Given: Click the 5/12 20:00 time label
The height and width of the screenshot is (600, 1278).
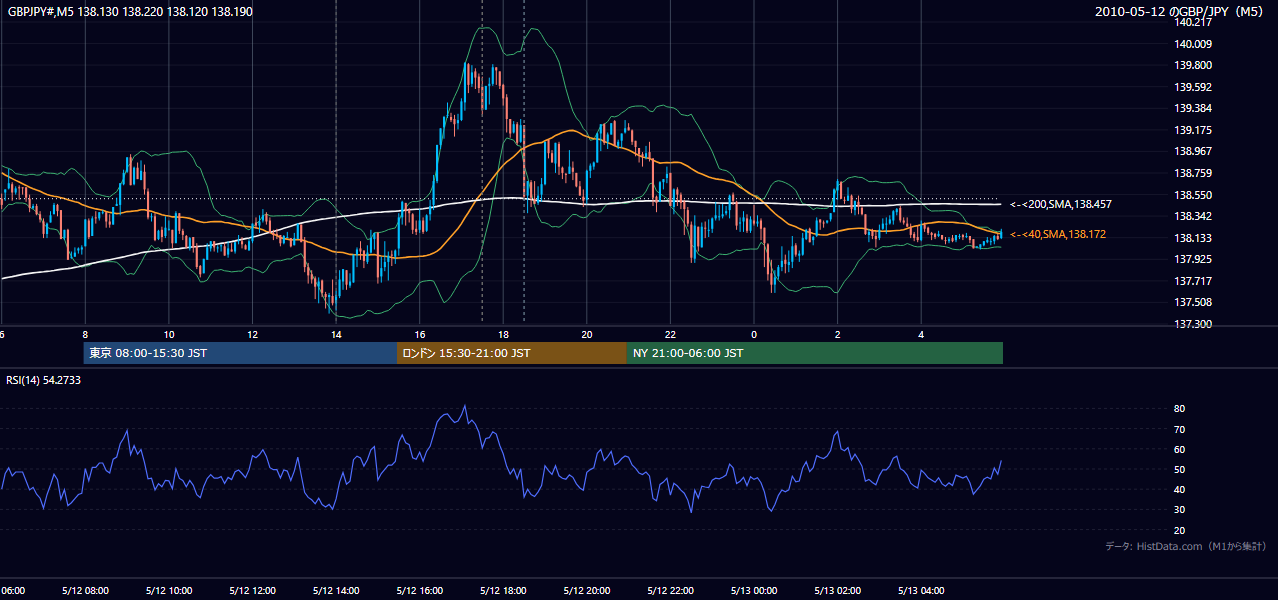Looking at the screenshot, I should 587,591.
